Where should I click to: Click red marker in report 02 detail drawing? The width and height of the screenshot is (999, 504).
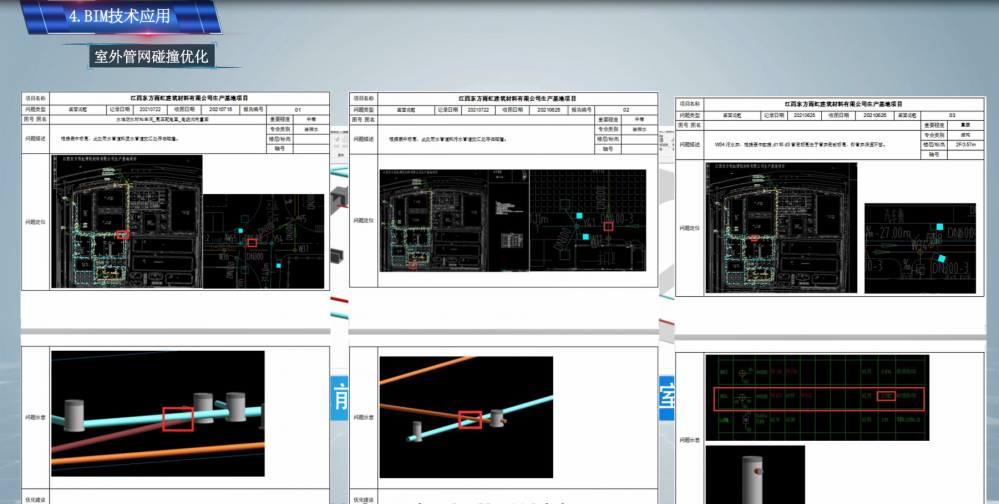(x=607, y=227)
